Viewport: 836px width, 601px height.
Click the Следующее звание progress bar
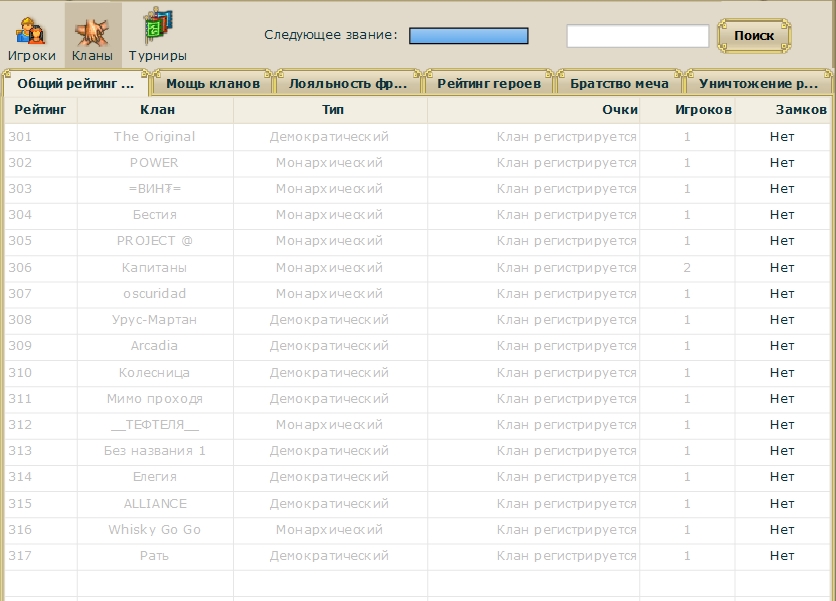(468, 36)
